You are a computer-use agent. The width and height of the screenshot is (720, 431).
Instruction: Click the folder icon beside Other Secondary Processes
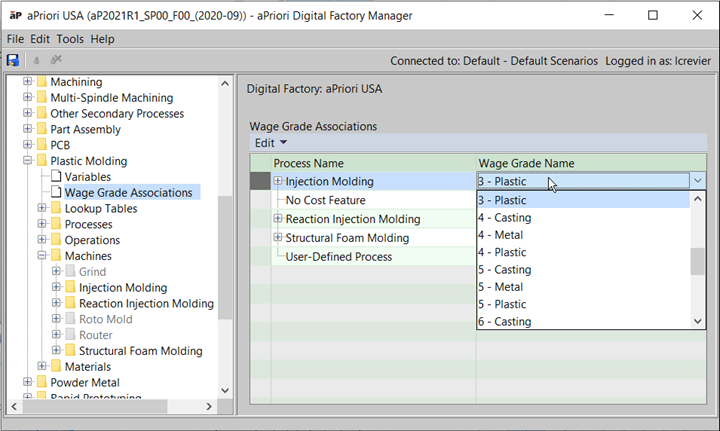point(42,113)
